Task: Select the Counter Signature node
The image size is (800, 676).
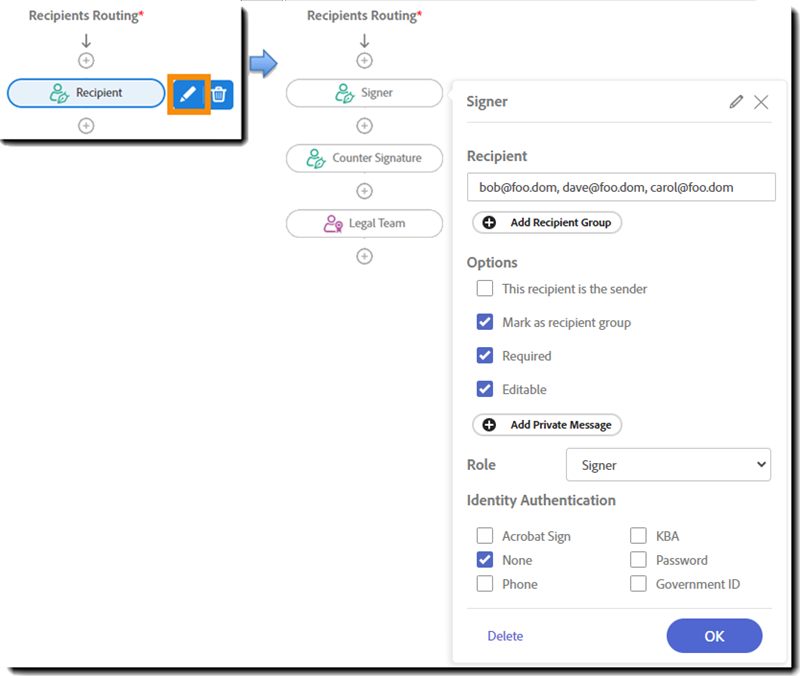Action: tap(364, 158)
